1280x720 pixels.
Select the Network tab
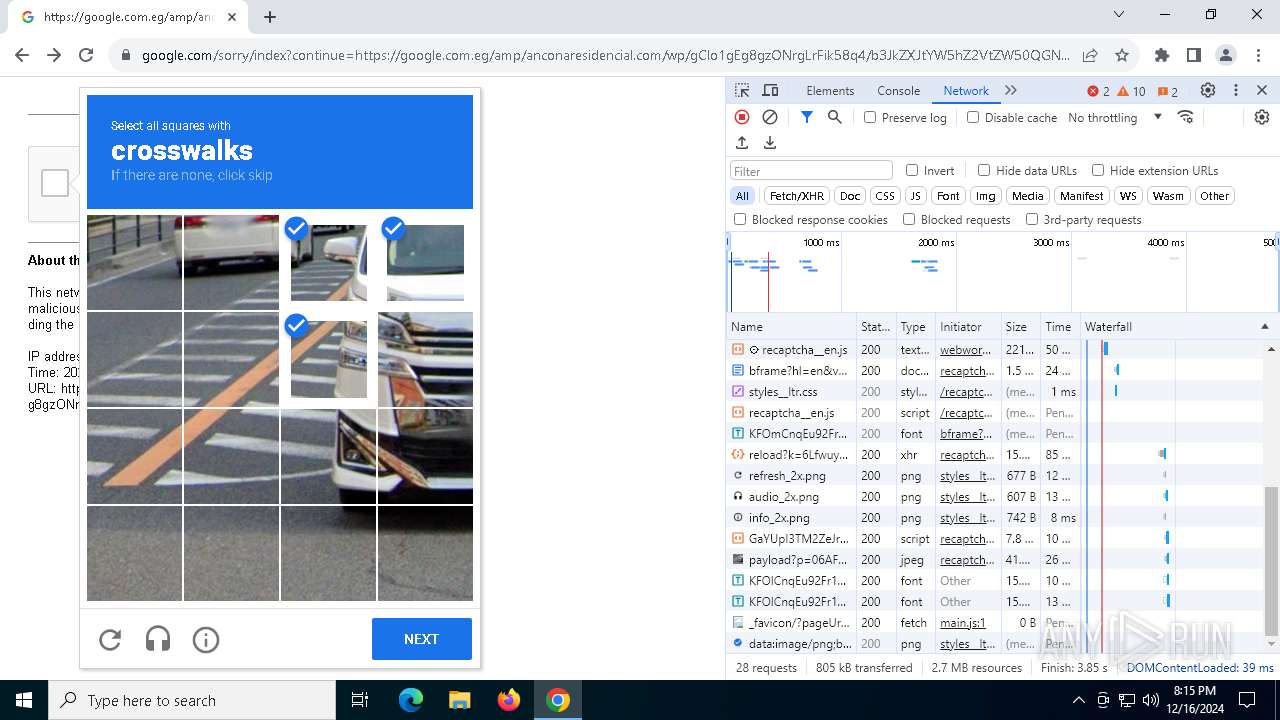[x=966, y=91]
